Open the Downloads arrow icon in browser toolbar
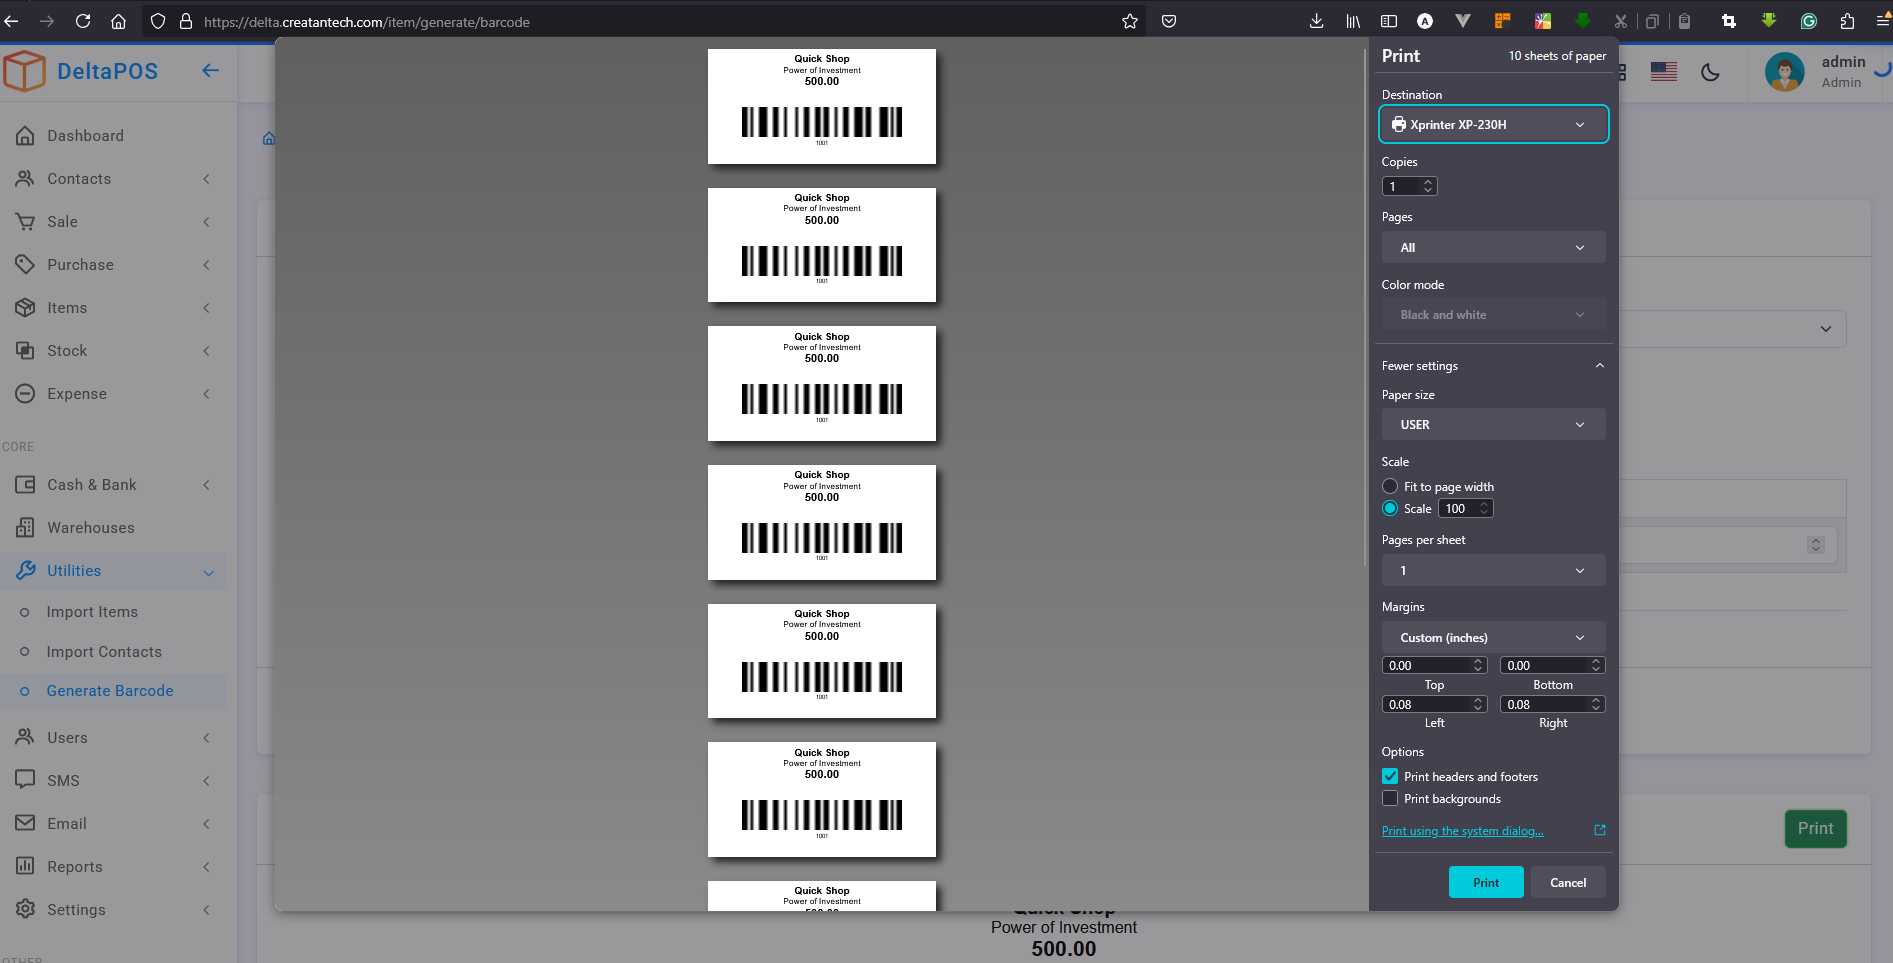The width and height of the screenshot is (1893, 963). (x=1316, y=21)
